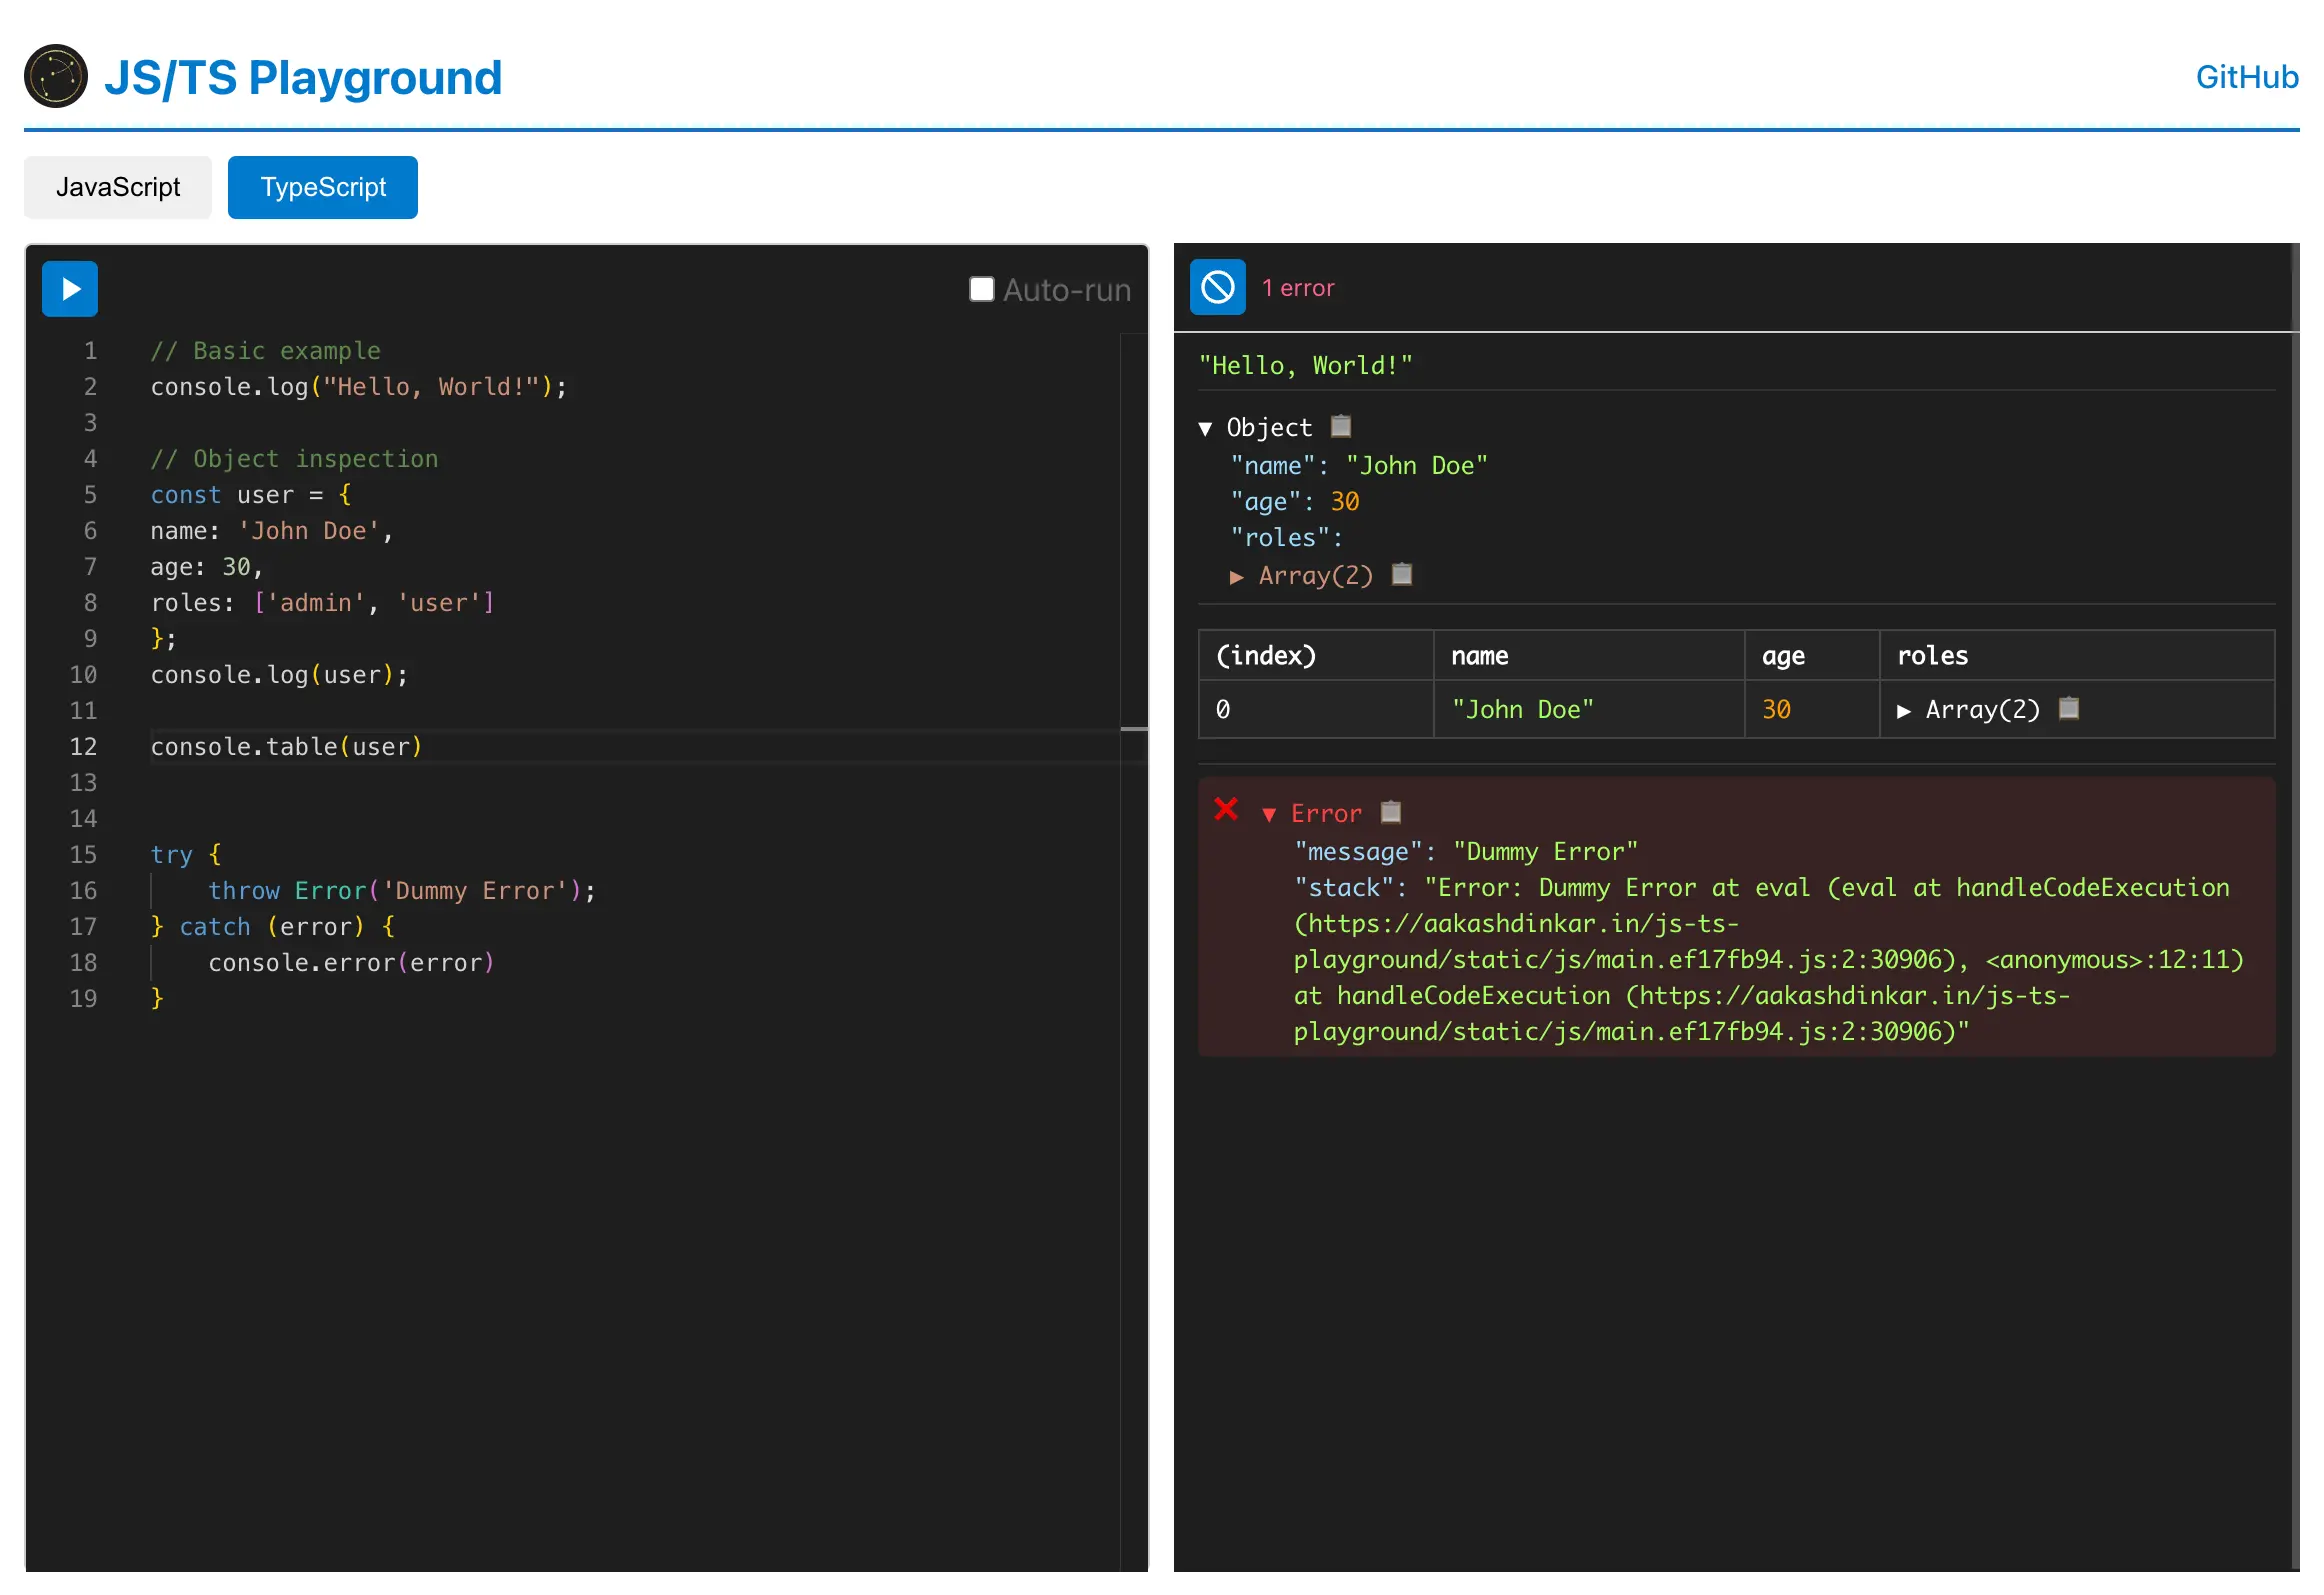
Task: Switch language to JavaScript
Action: pyautogui.click(x=117, y=187)
